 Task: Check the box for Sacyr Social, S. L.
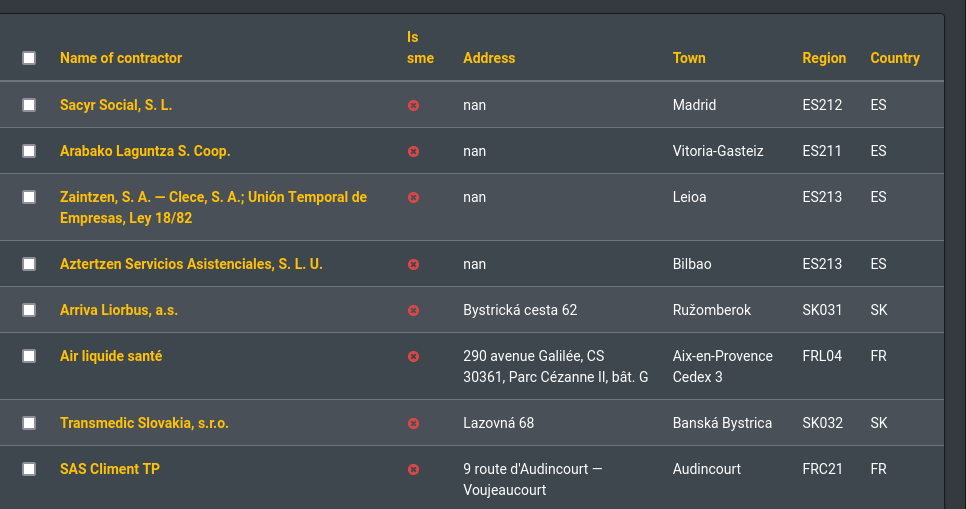(x=29, y=105)
